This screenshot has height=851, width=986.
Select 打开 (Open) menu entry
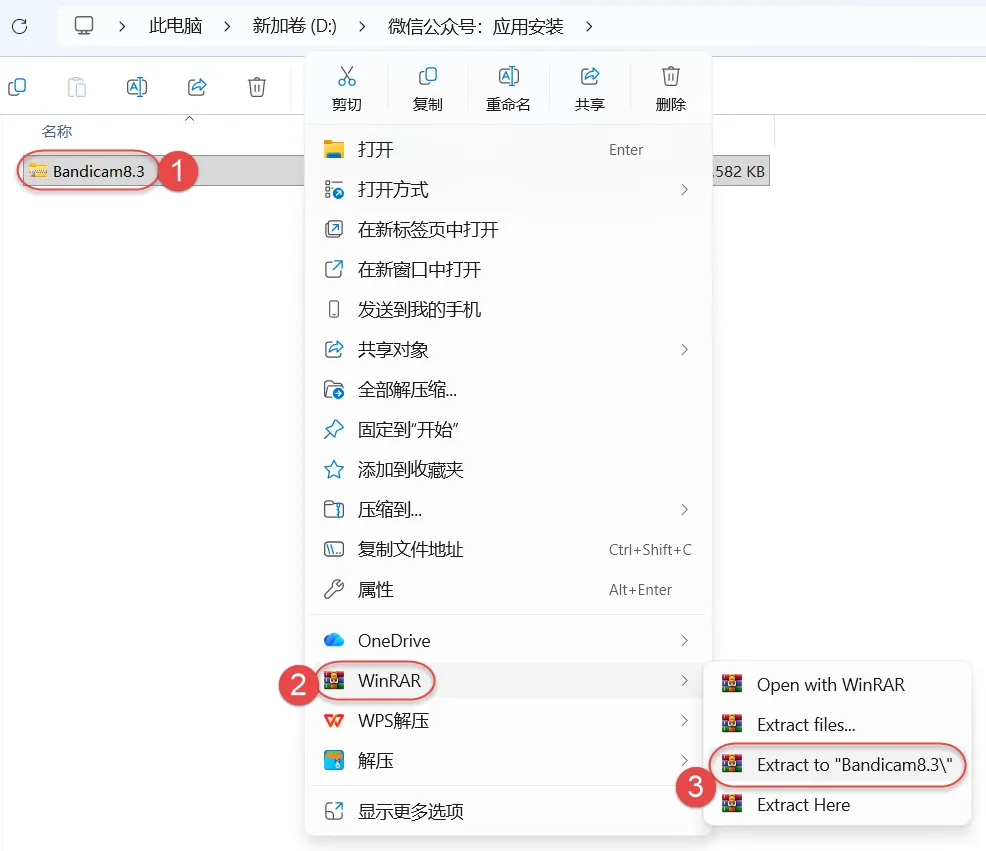point(508,150)
